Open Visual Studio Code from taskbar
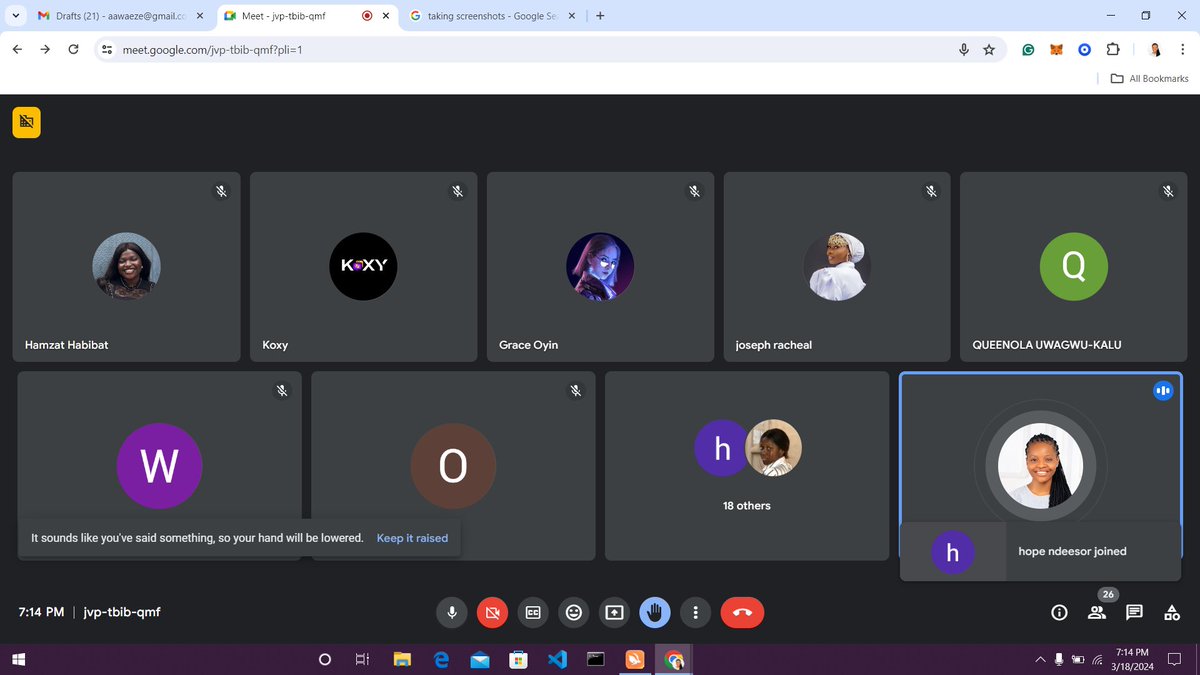This screenshot has height=675, width=1200. [x=557, y=660]
